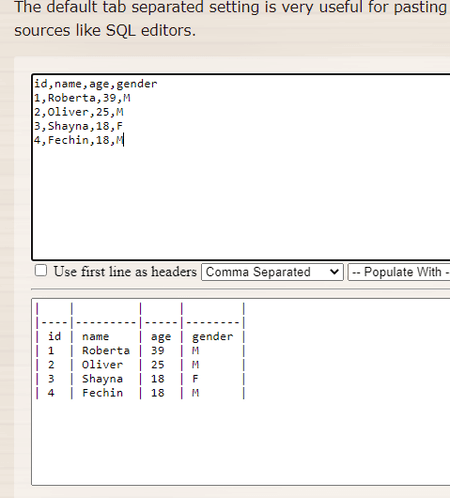This screenshot has width=450, height=498.
Task: Click the age value '25' in output
Action: [x=157, y=365]
